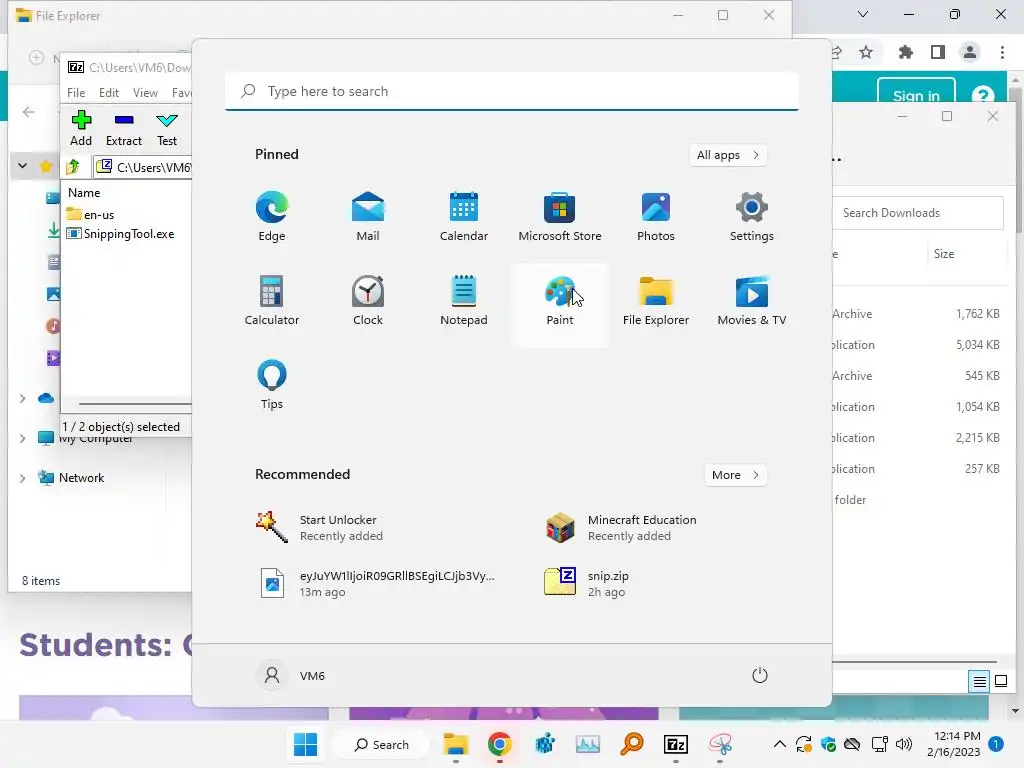
Task: Open 7-Zip View menu
Action: coord(145,93)
